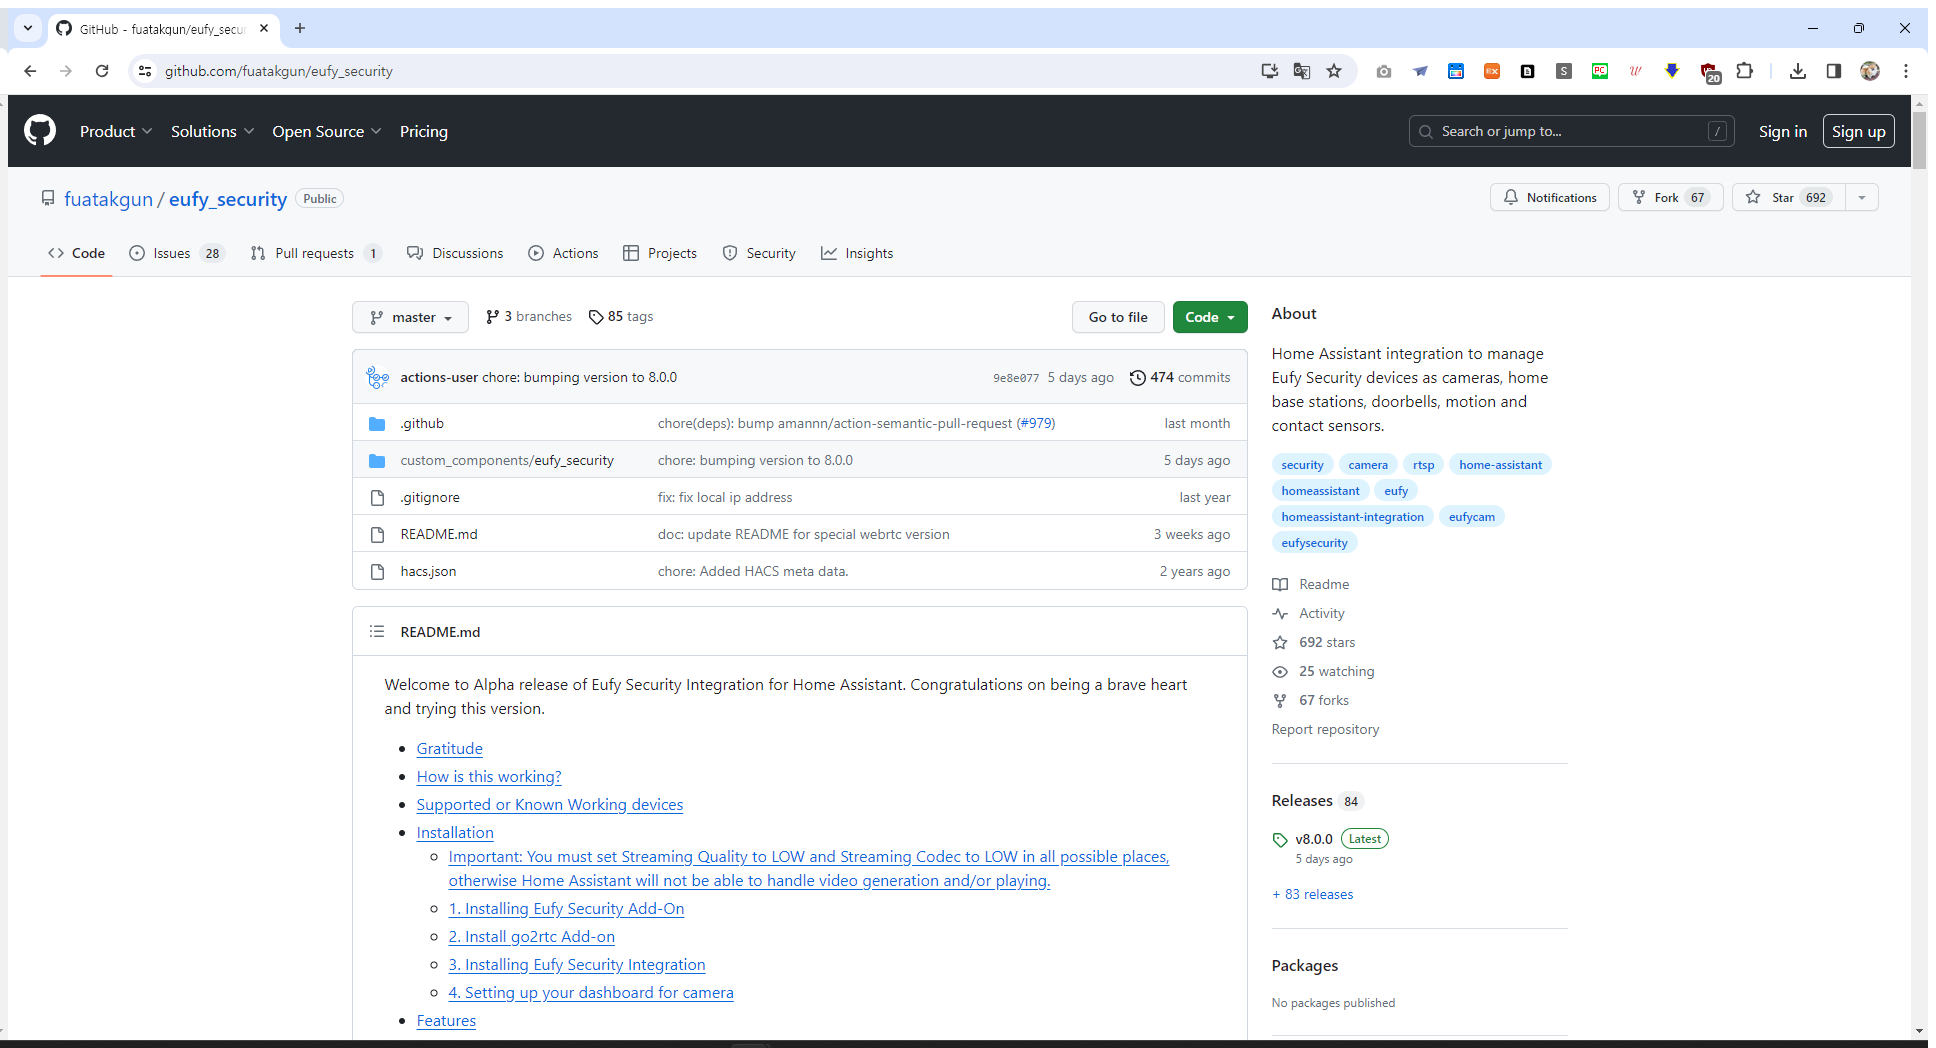Click Report repository link
Image resolution: width=1936 pixels, height=1048 pixels.
click(1325, 729)
